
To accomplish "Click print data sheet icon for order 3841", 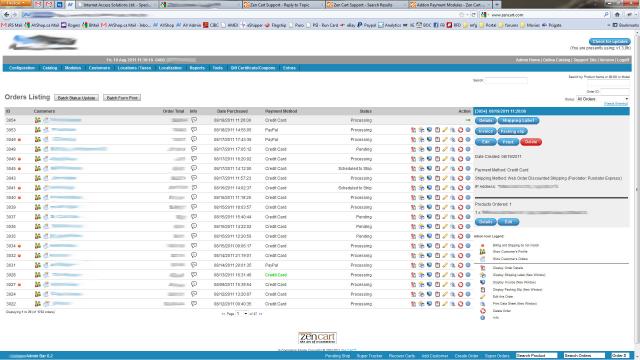I will [x=453, y=188].
